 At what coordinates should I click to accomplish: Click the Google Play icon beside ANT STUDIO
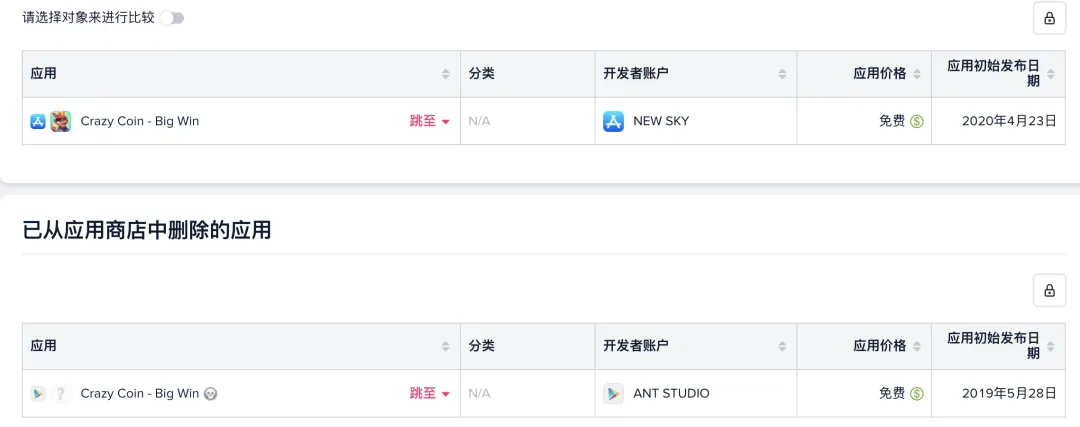[613, 393]
